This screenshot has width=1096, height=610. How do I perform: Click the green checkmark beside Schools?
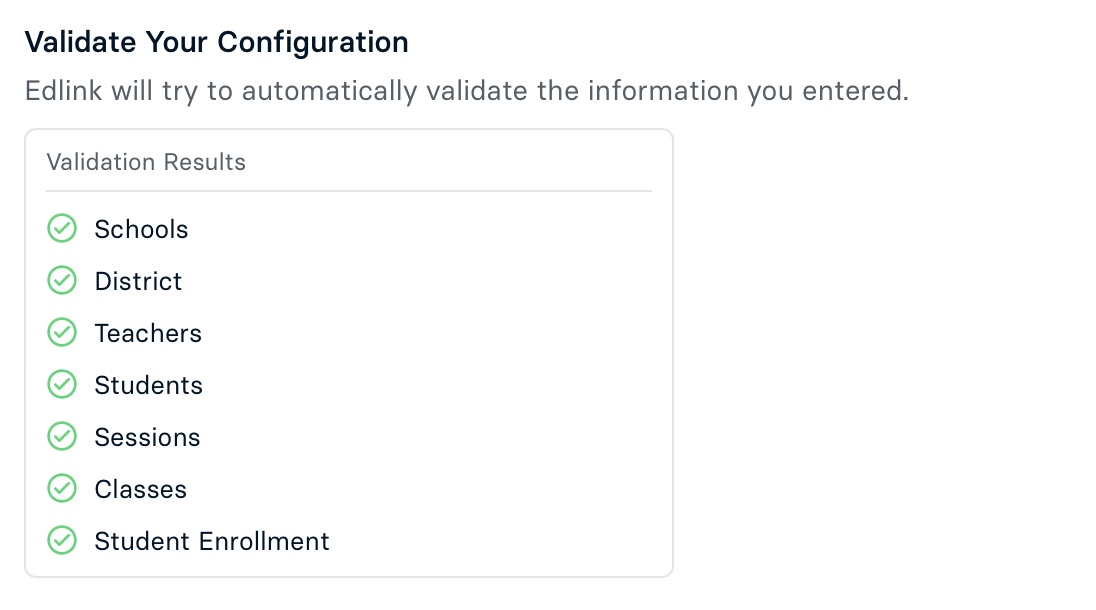(x=62, y=229)
